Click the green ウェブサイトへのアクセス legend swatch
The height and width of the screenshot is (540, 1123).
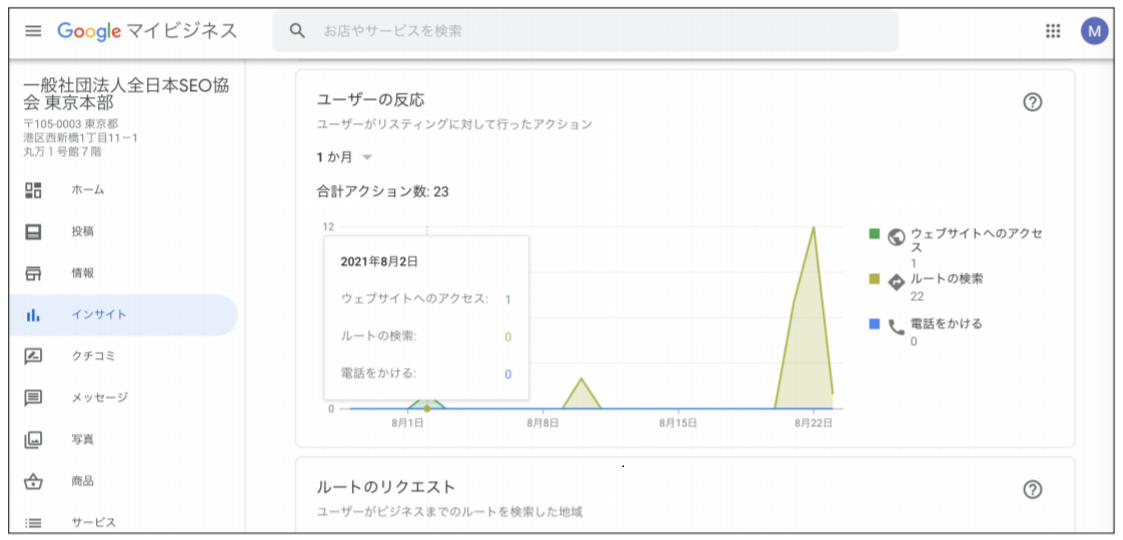pyautogui.click(x=874, y=233)
